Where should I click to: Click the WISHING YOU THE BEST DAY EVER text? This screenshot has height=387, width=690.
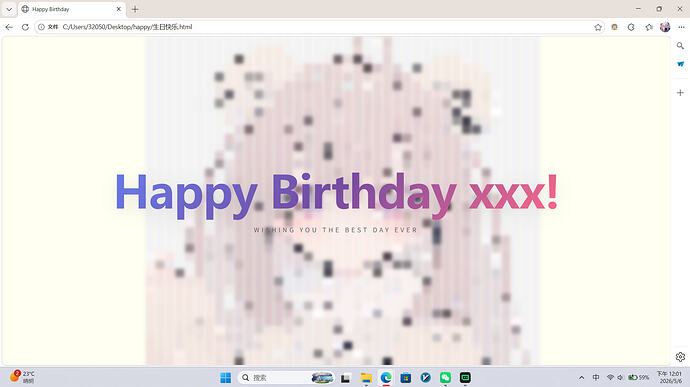click(x=335, y=230)
